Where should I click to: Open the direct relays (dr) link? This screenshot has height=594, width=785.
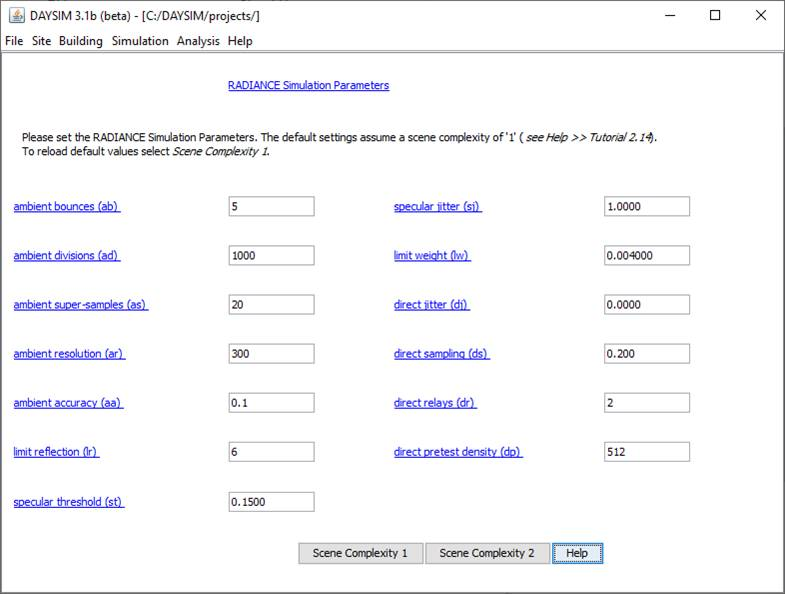coord(435,403)
